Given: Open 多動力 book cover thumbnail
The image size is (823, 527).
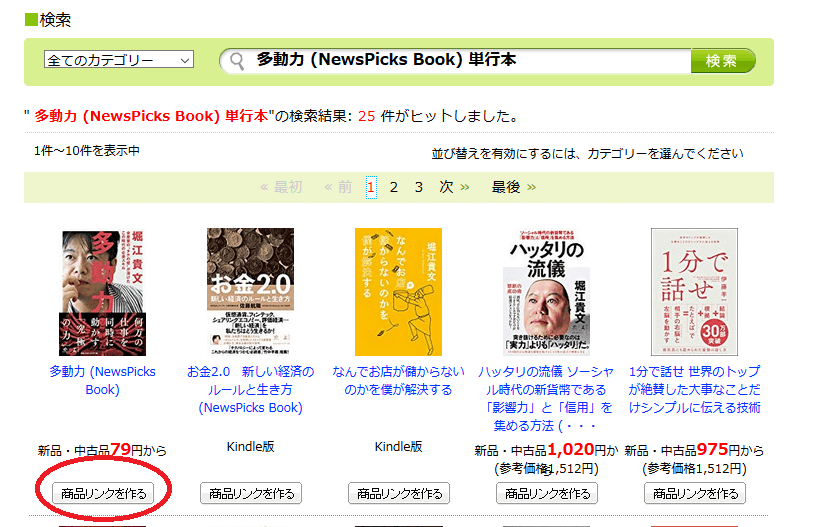Looking at the screenshot, I should [x=102, y=292].
